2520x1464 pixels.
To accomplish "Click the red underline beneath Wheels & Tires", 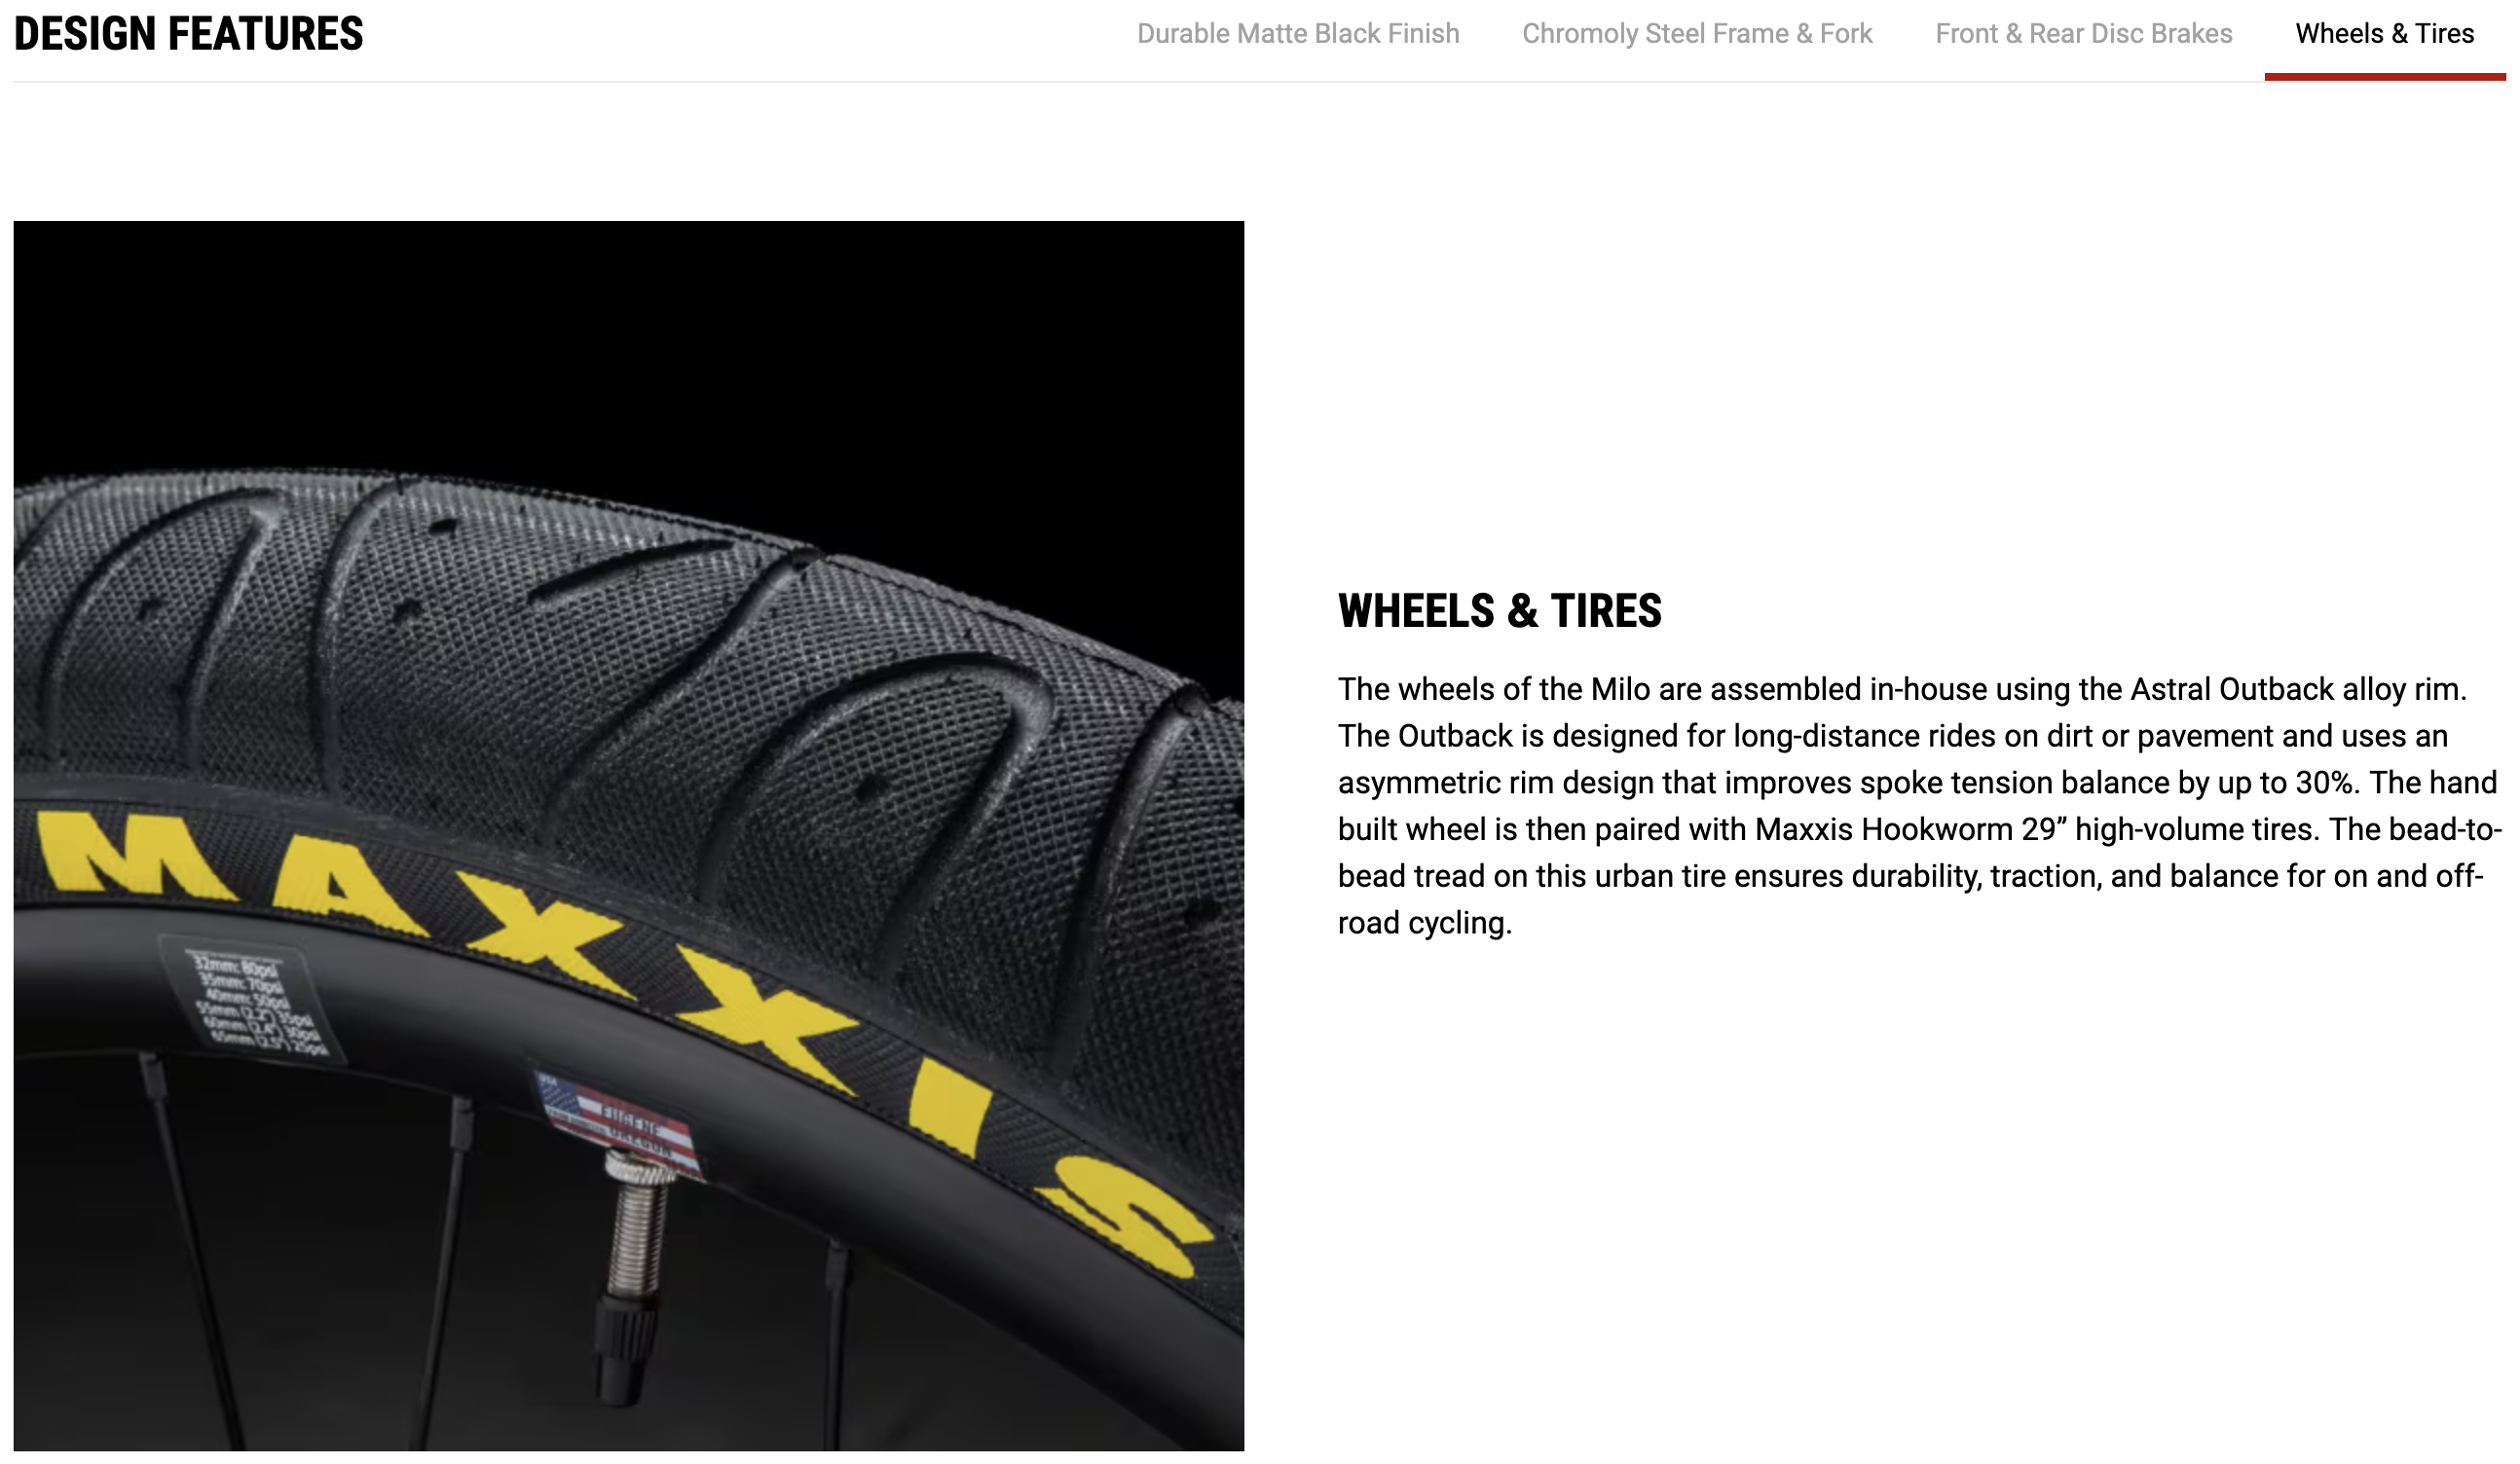I will [2384, 77].
